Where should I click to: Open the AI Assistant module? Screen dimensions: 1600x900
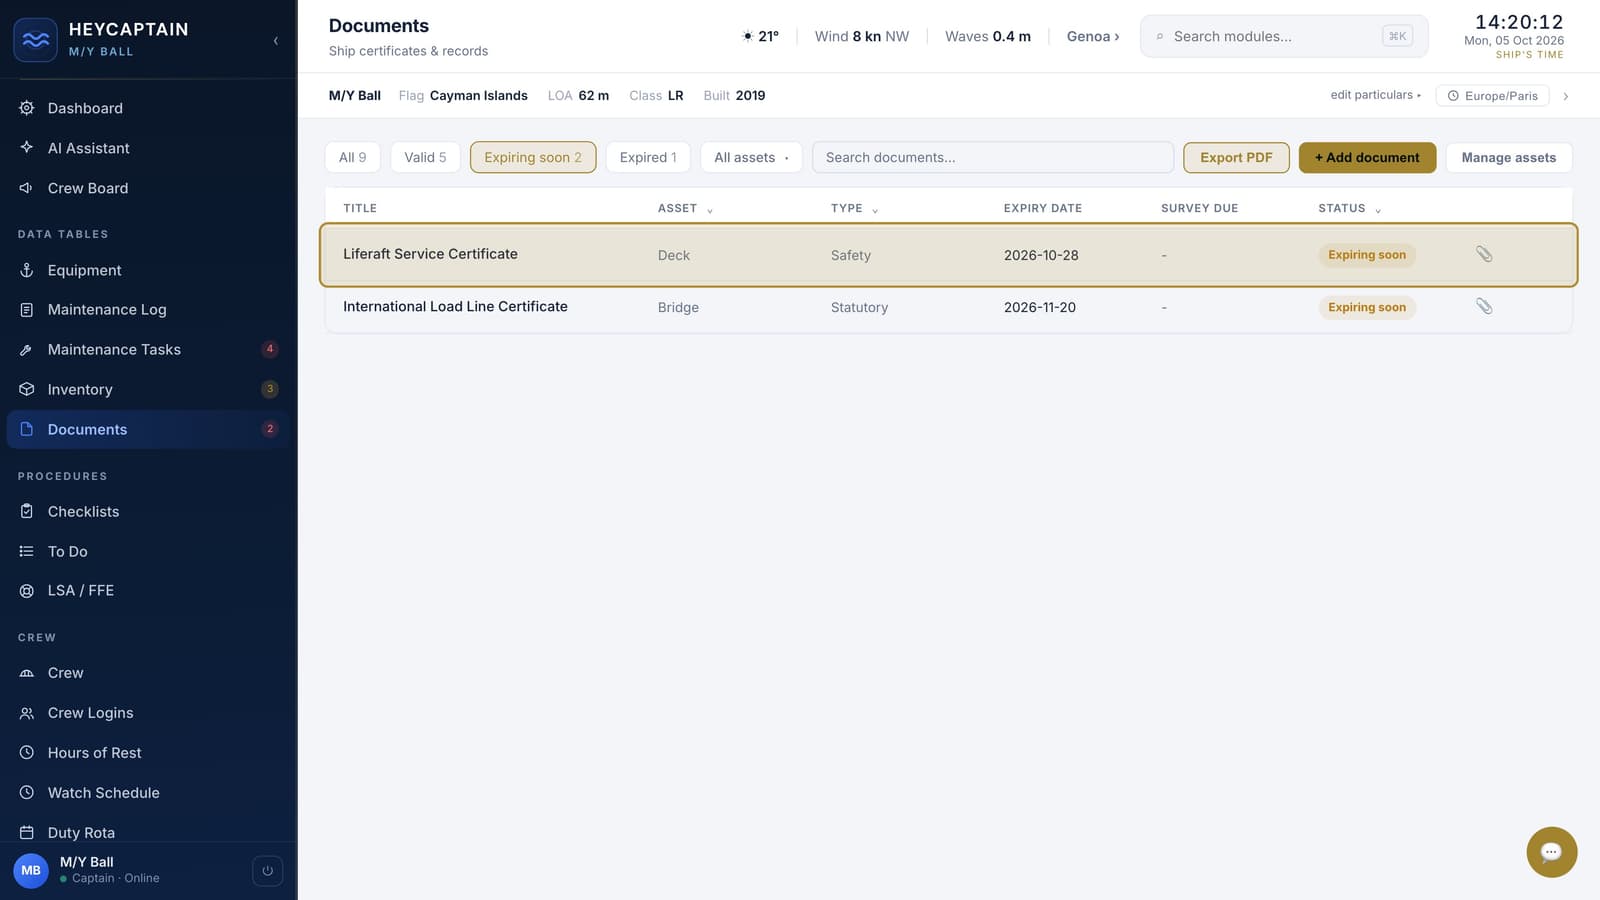148,148
